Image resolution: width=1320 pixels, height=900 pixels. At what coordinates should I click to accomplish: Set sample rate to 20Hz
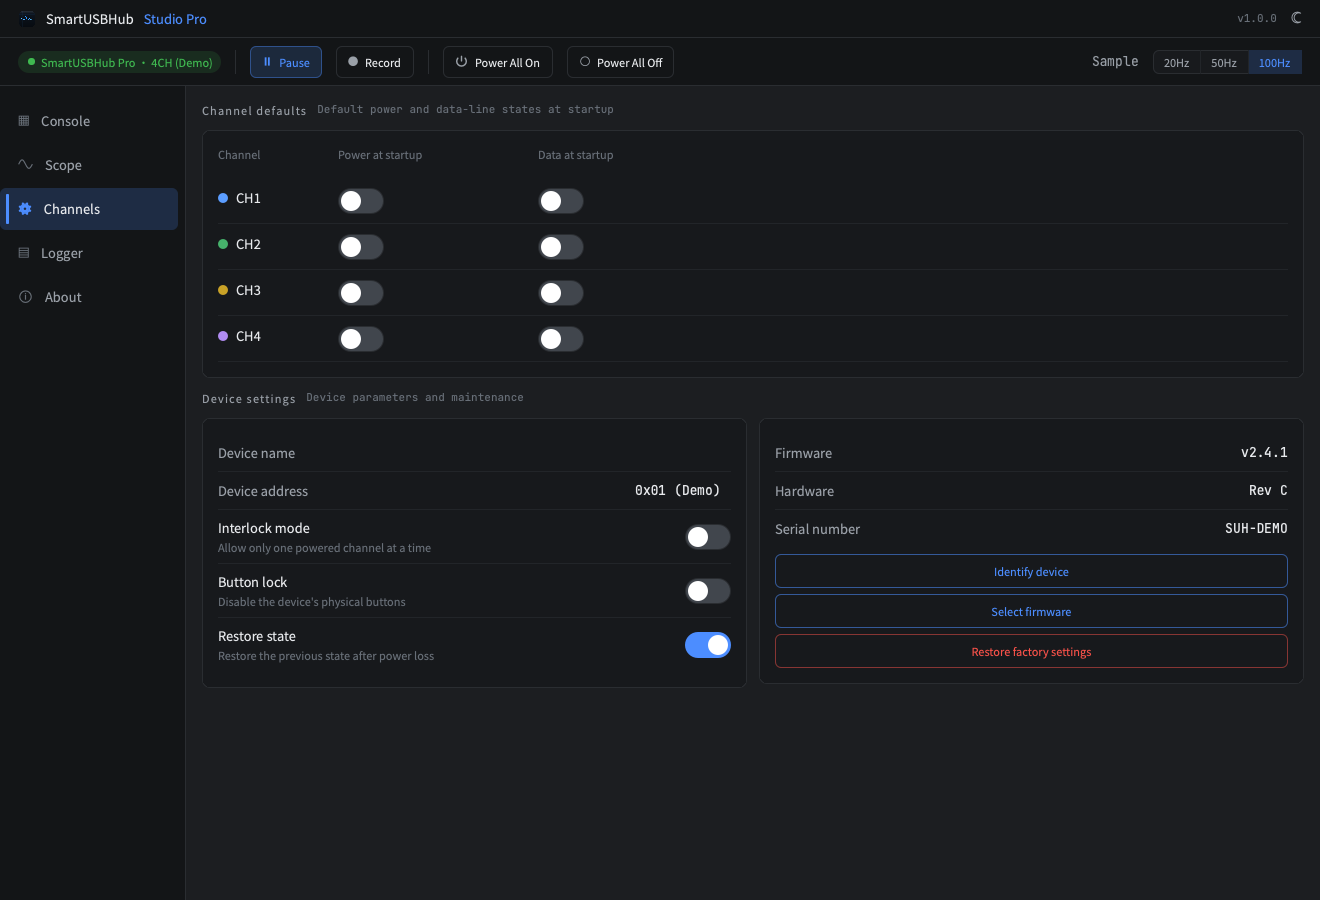point(1176,62)
